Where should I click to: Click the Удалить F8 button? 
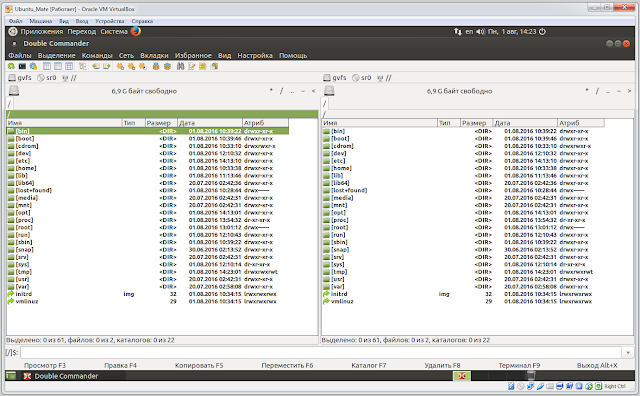pyautogui.click(x=442, y=365)
